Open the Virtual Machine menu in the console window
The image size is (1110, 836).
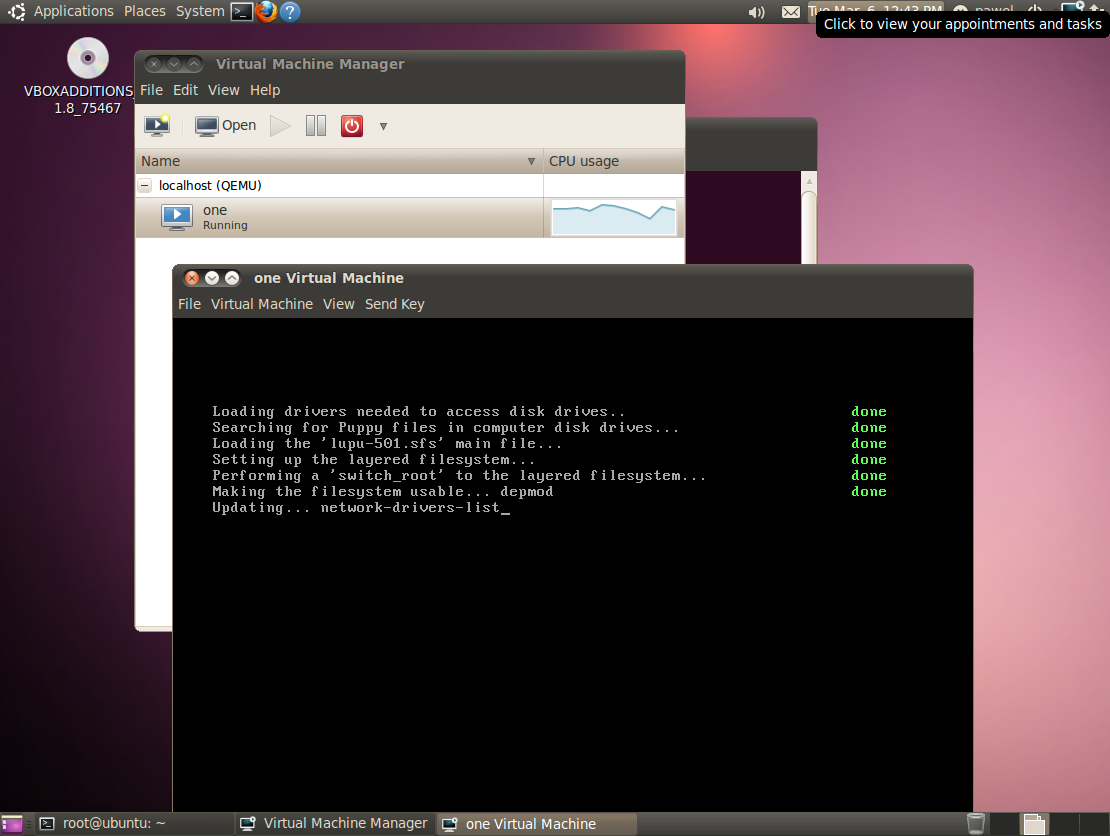[x=261, y=304]
